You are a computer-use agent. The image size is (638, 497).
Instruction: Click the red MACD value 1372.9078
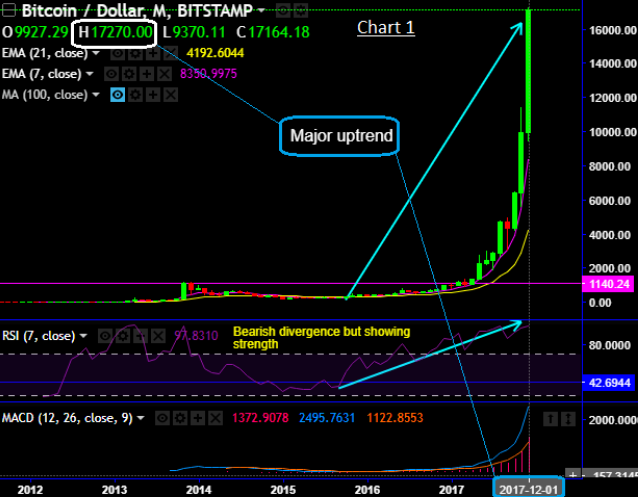tap(260, 418)
